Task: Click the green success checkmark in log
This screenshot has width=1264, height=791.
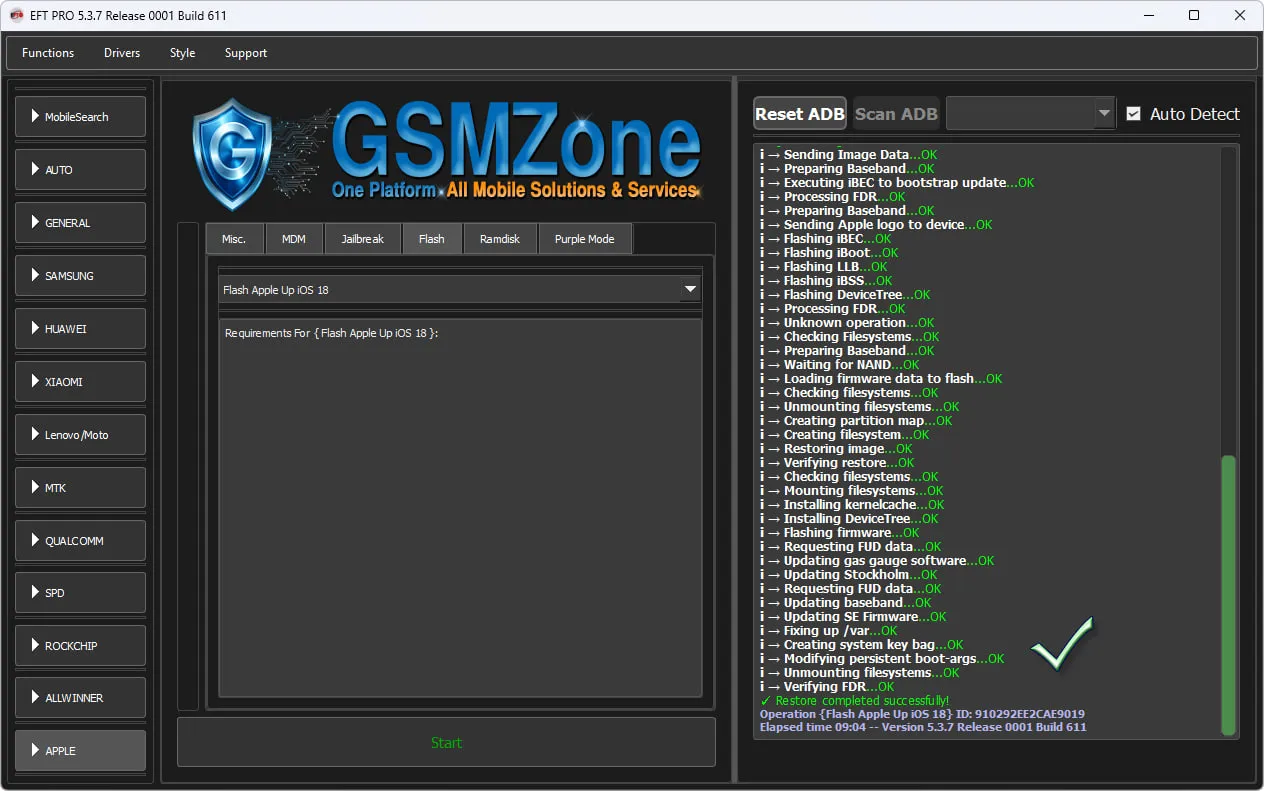Action: coord(1062,644)
